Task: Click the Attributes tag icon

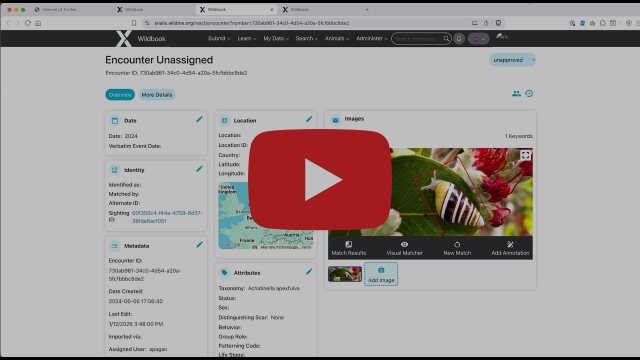Action: pos(224,273)
